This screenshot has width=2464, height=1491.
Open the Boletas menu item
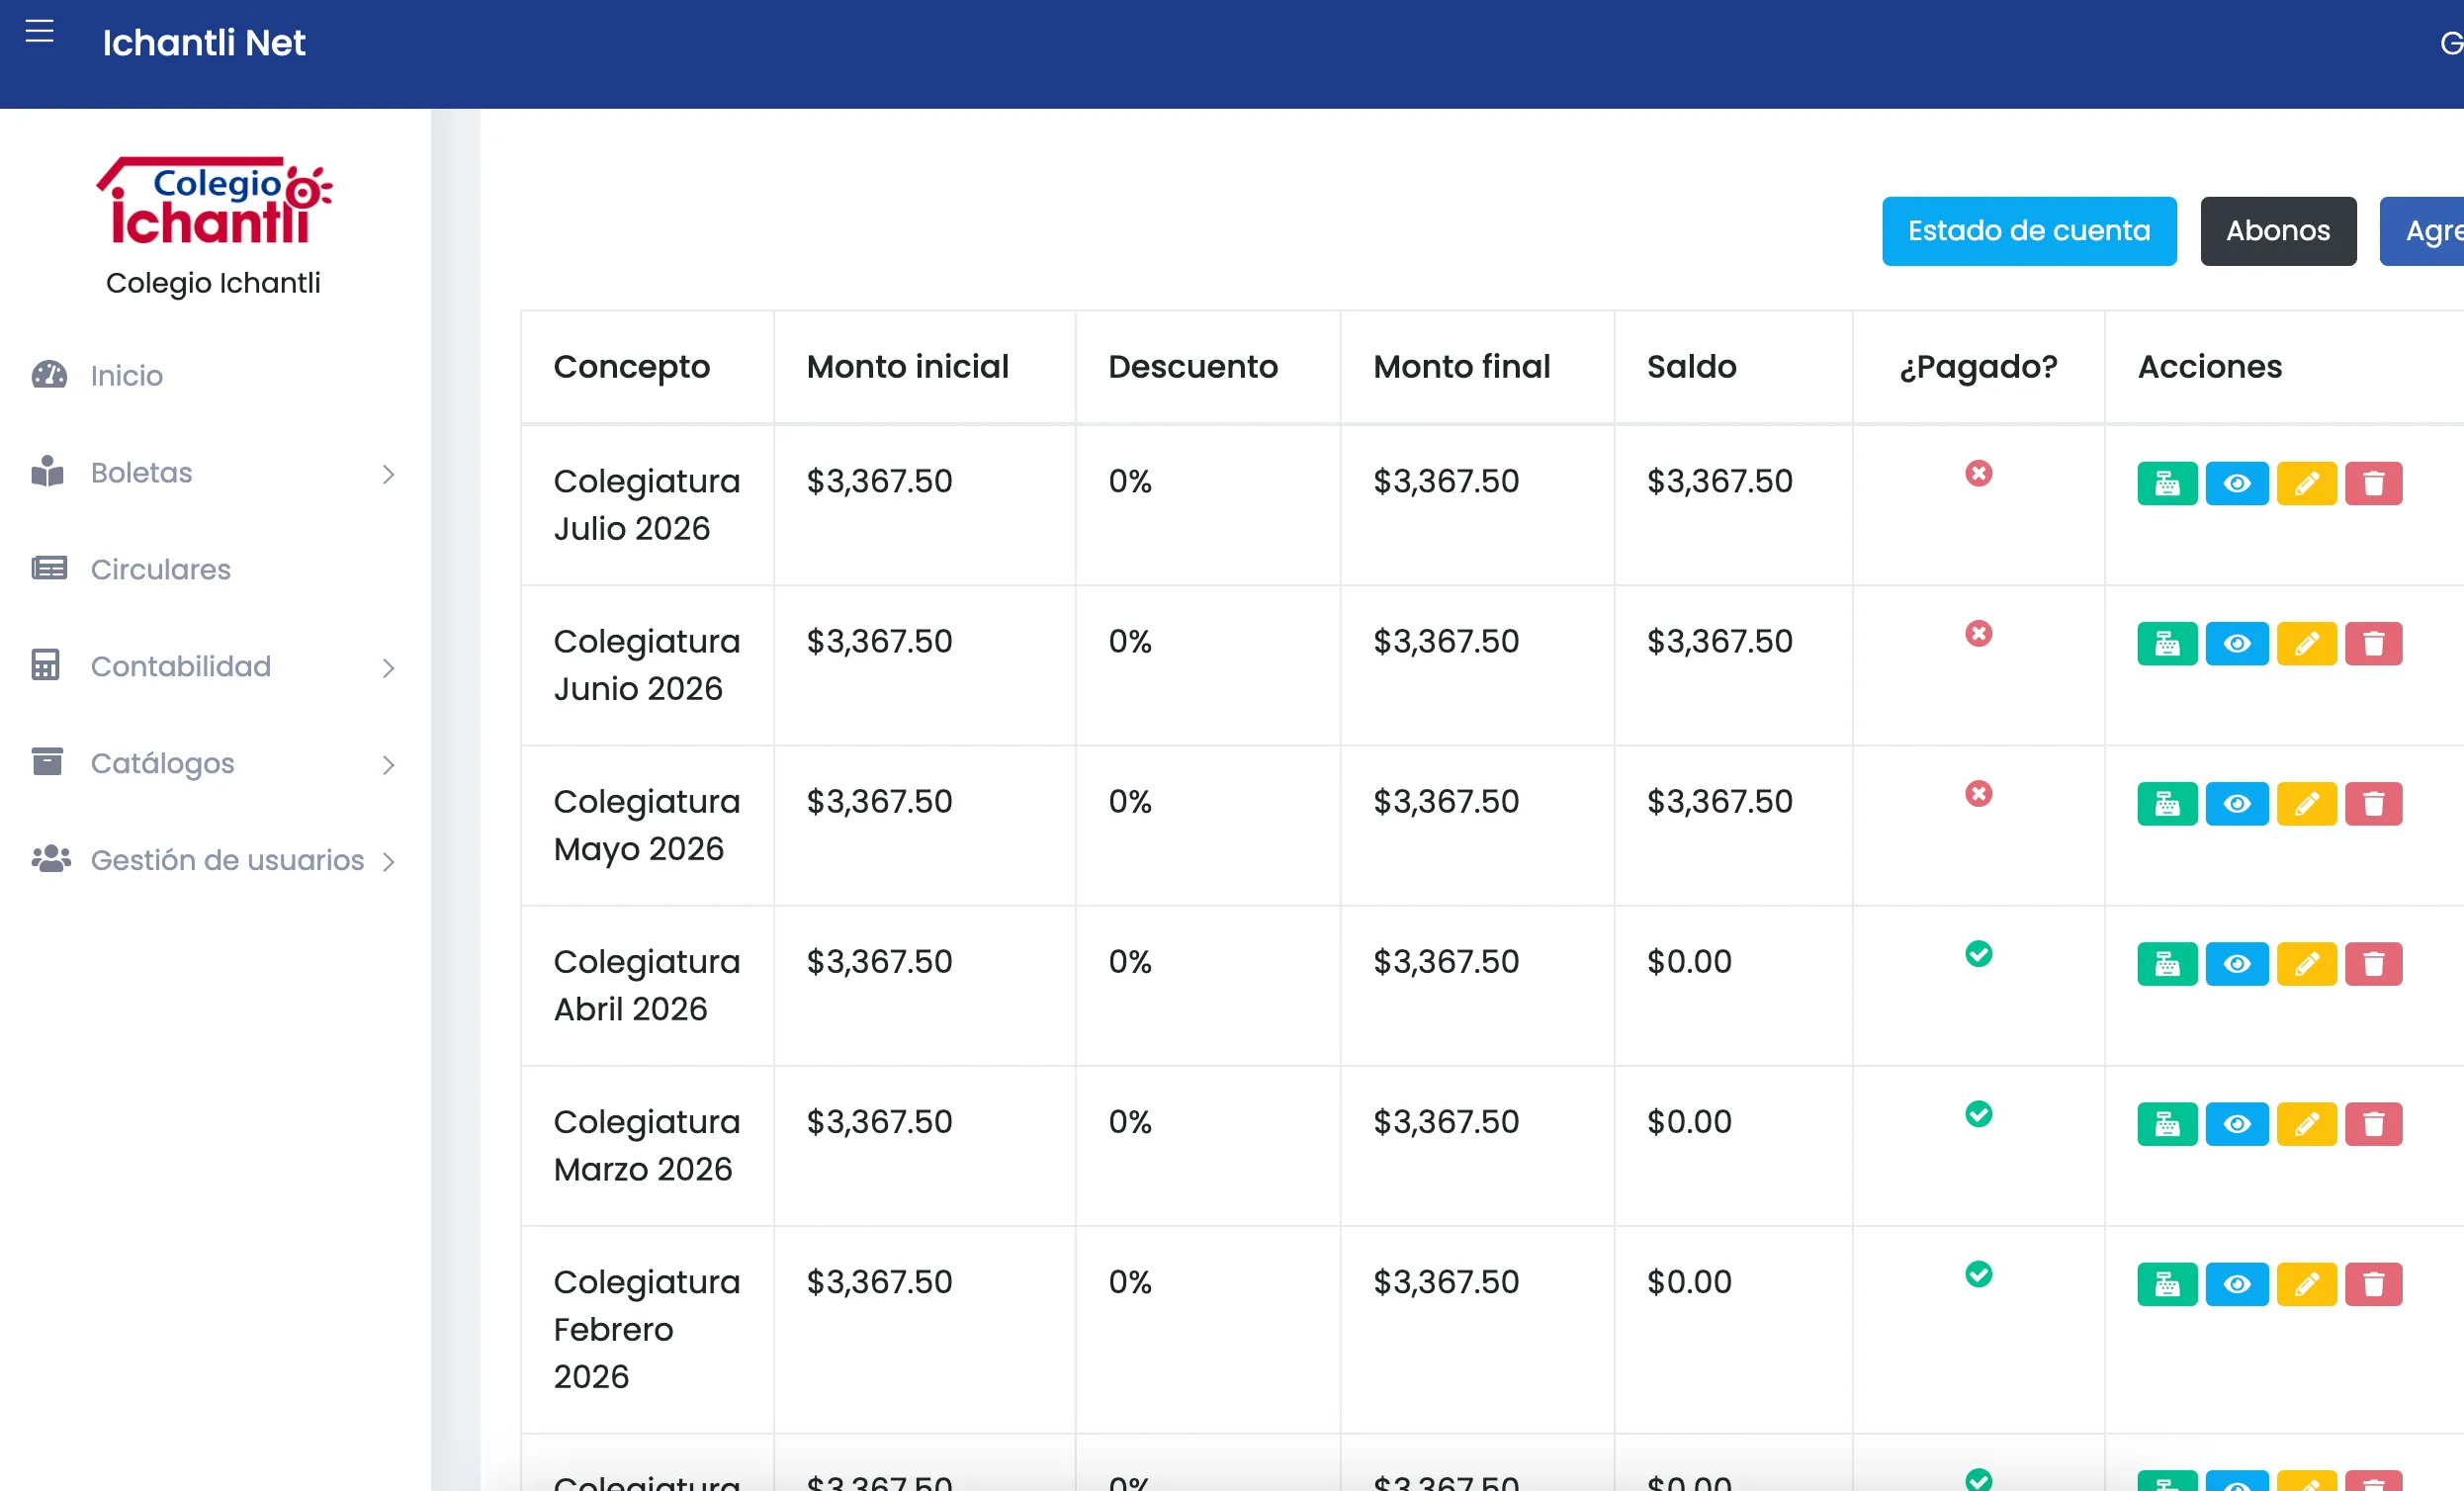pos(142,472)
